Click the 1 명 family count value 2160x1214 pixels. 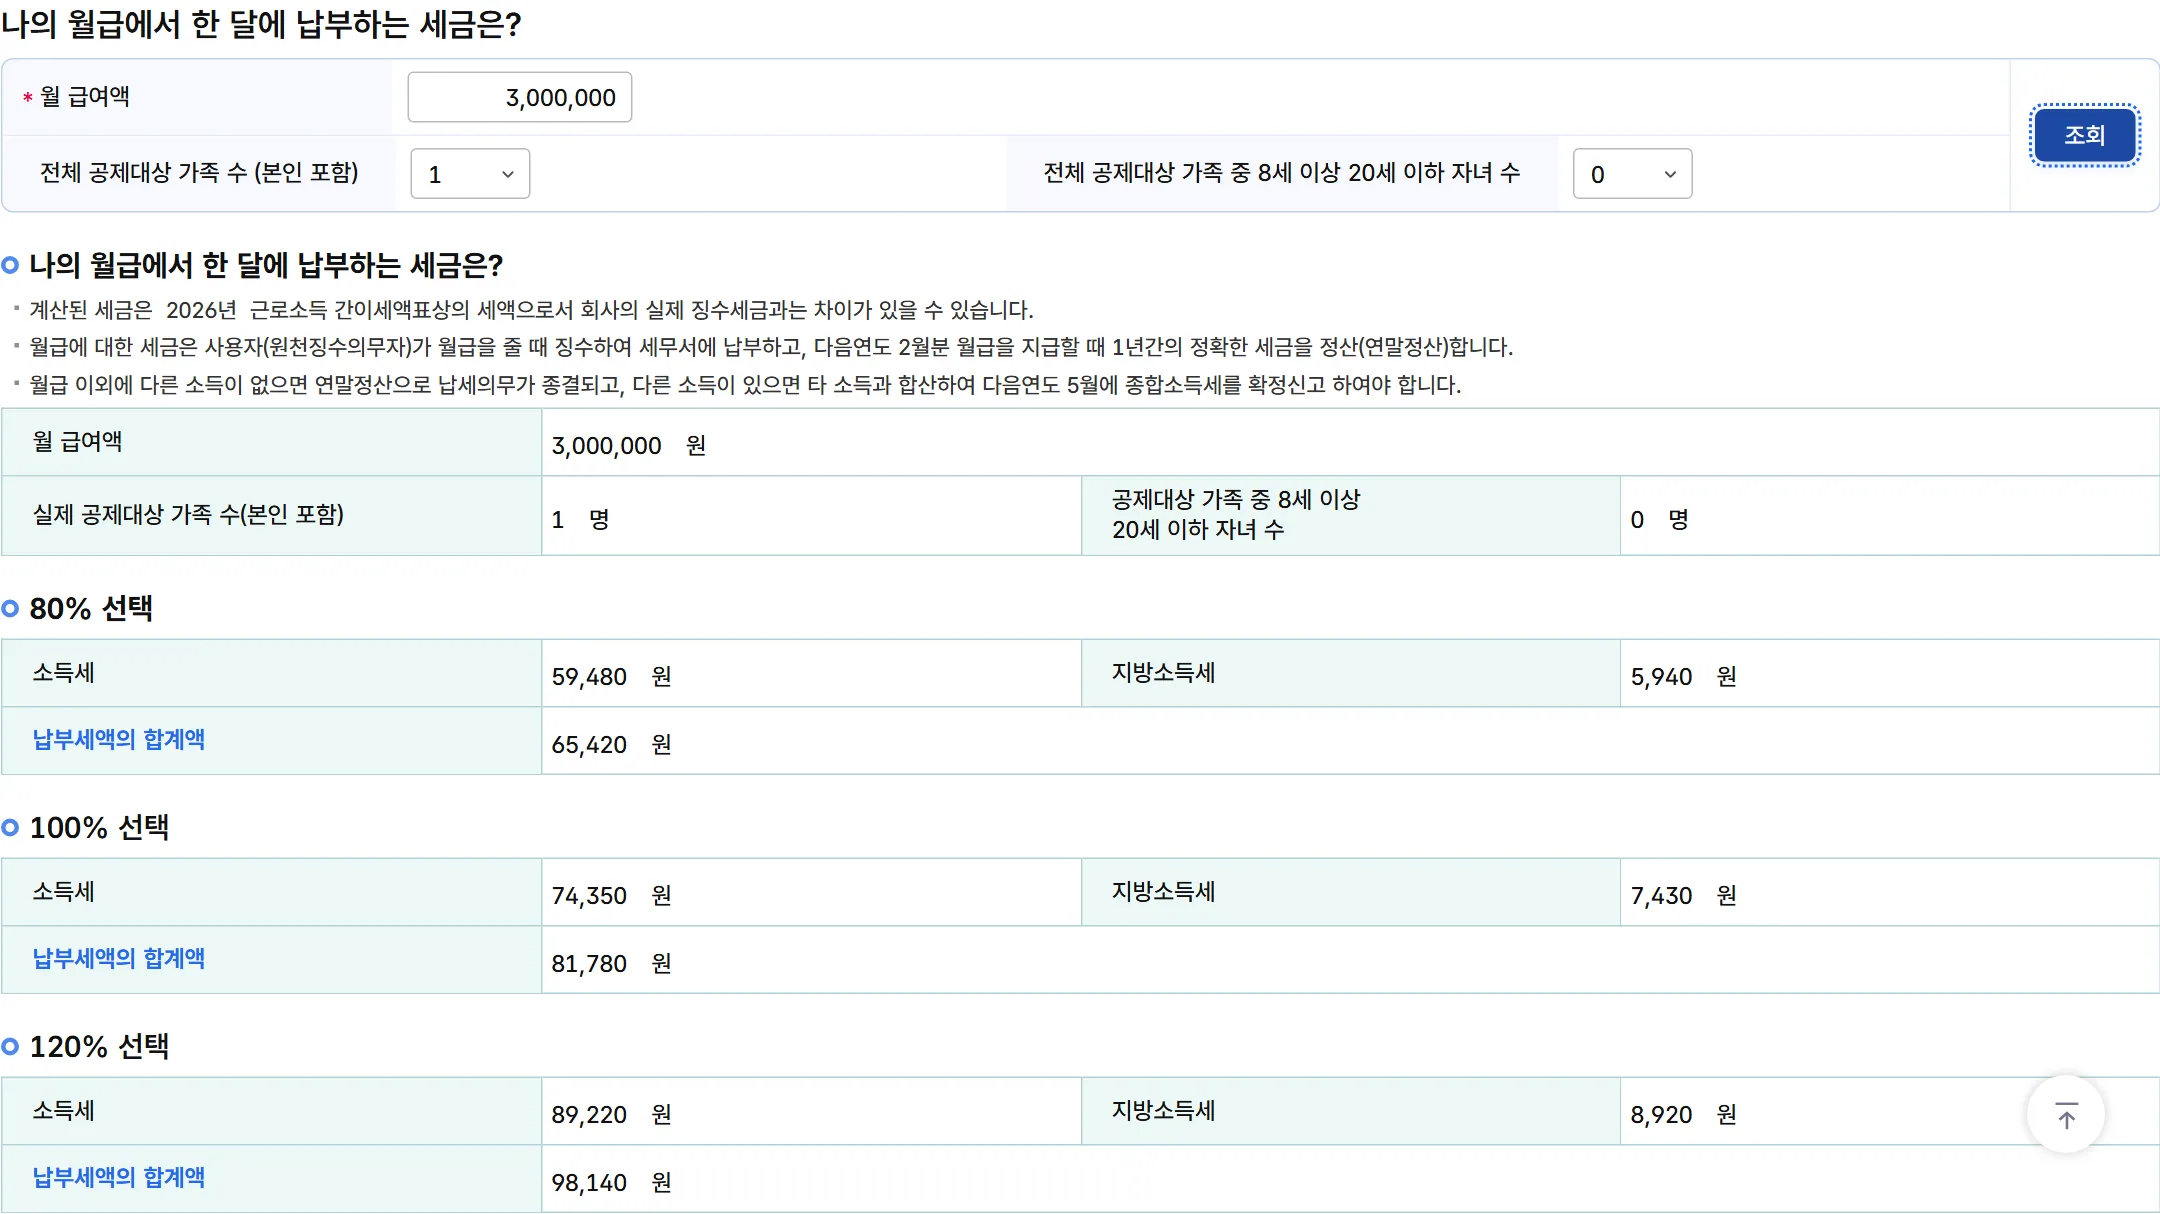(x=581, y=520)
